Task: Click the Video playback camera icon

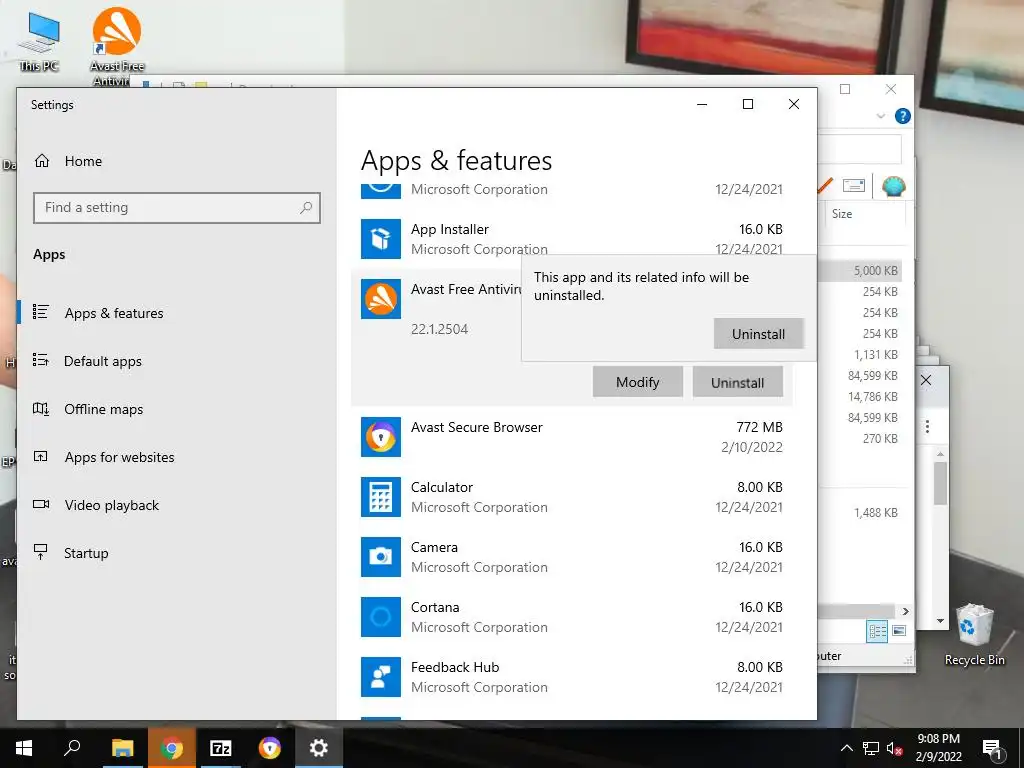Action: click(x=41, y=504)
